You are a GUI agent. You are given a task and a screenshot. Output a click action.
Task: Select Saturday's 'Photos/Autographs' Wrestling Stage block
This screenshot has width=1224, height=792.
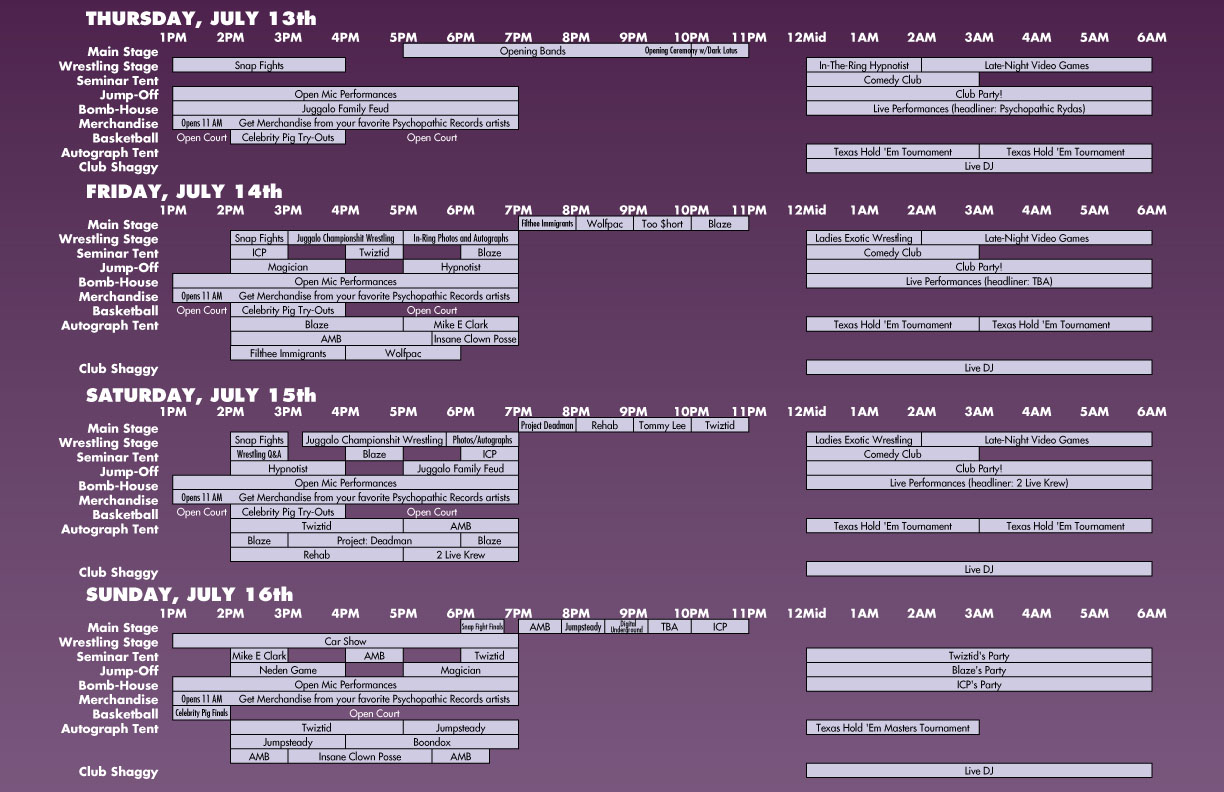tap(482, 440)
